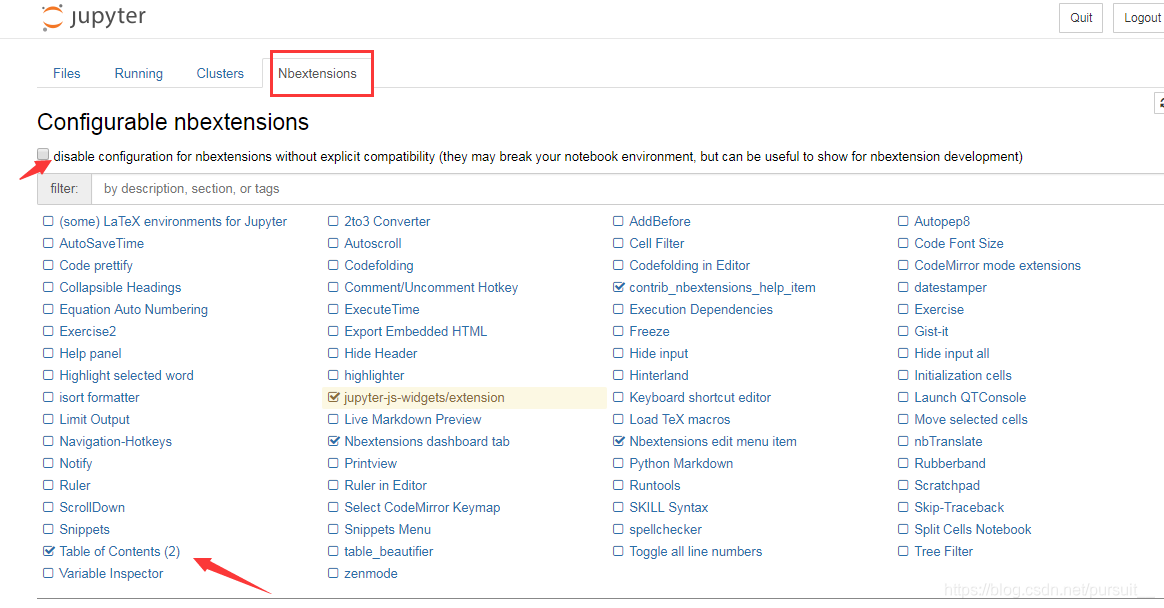Viewport: 1164px width, 608px height.
Task: Select the AutoSaveTime extension
Action: point(102,243)
